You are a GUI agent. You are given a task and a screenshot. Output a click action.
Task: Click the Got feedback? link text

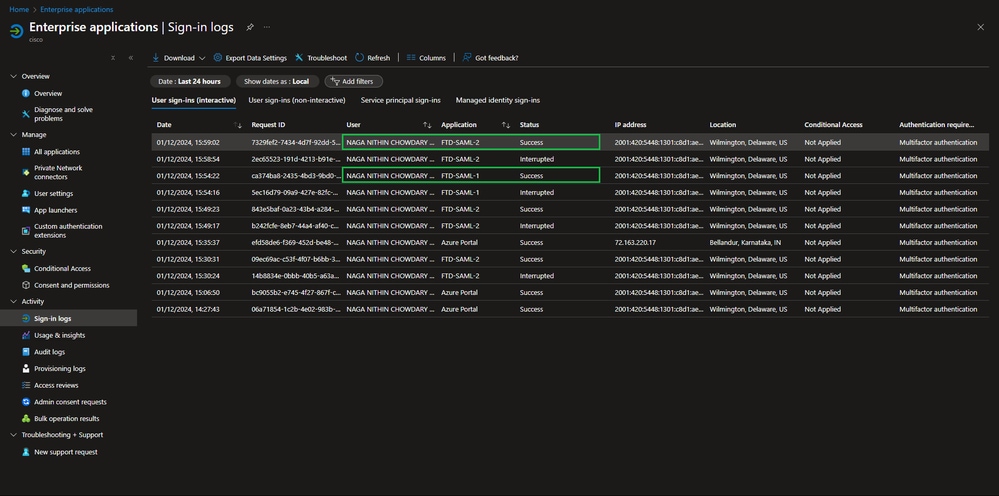point(496,58)
